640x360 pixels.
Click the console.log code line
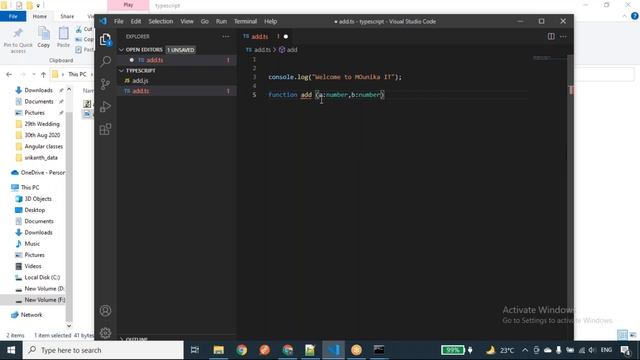coord(335,77)
